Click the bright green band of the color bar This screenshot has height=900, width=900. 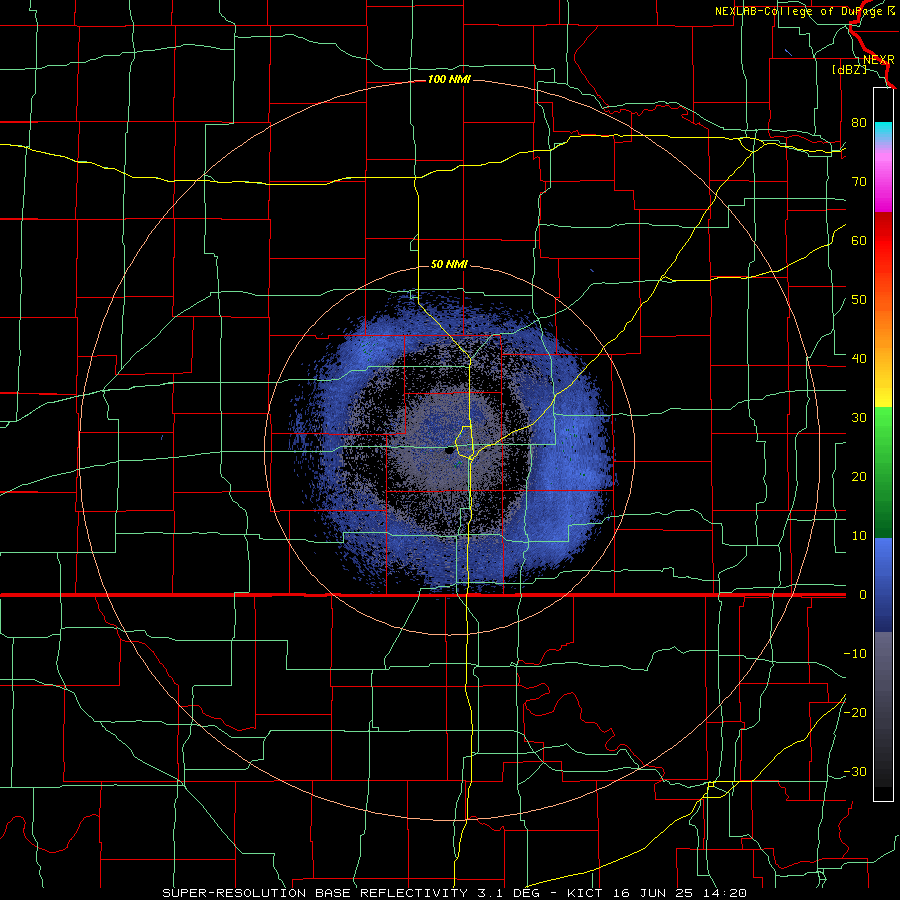point(883,425)
